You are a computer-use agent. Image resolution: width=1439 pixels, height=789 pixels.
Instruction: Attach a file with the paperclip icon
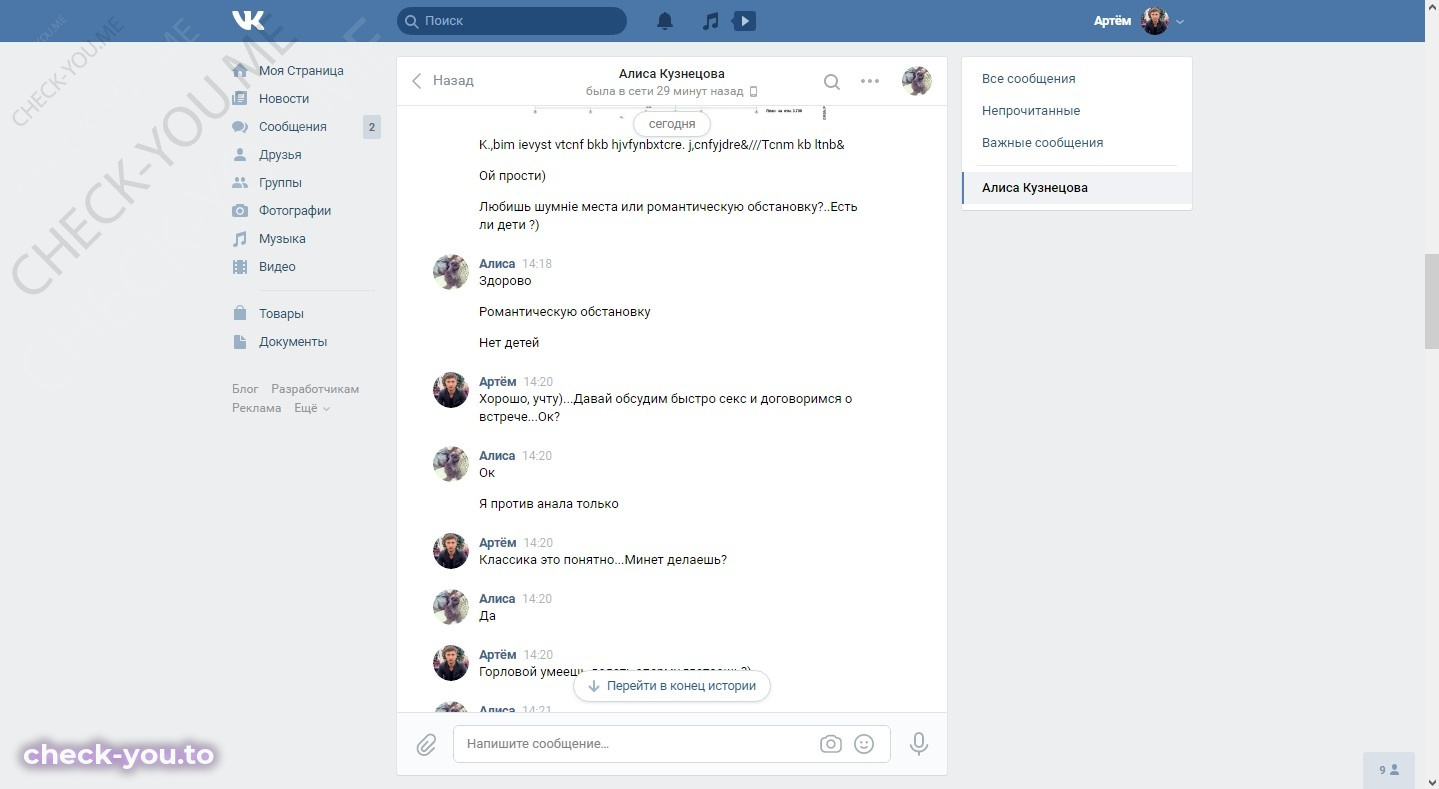pyautogui.click(x=426, y=745)
